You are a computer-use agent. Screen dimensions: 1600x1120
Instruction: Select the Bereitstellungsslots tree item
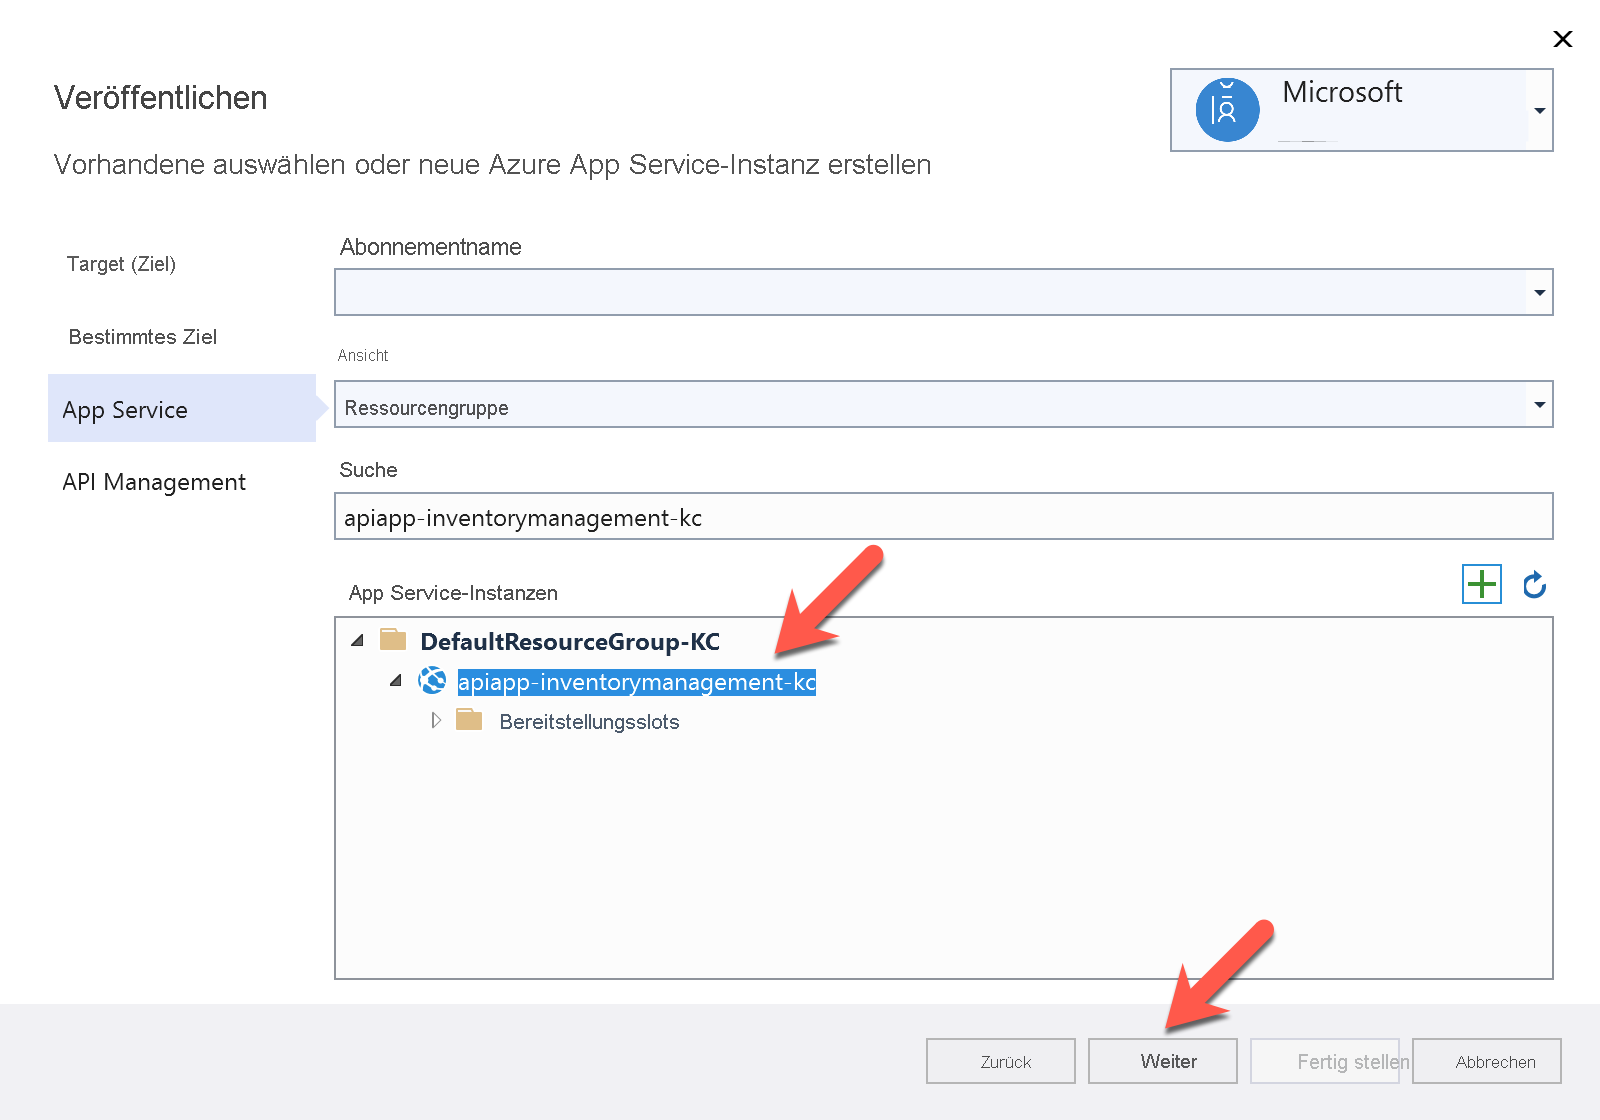(x=589, y=722)
